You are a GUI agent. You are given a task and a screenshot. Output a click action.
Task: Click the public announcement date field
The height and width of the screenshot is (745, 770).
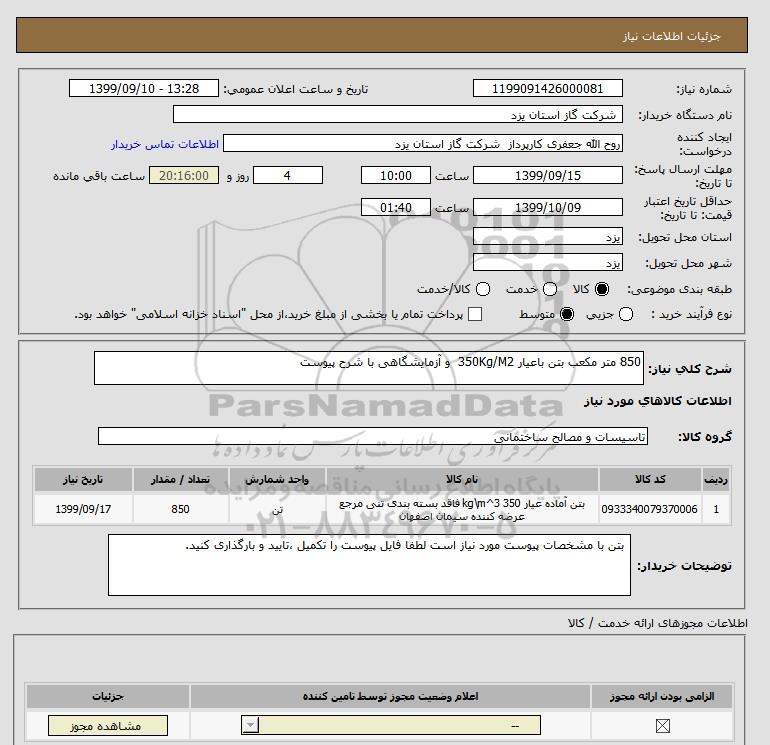tap(143, 88)
